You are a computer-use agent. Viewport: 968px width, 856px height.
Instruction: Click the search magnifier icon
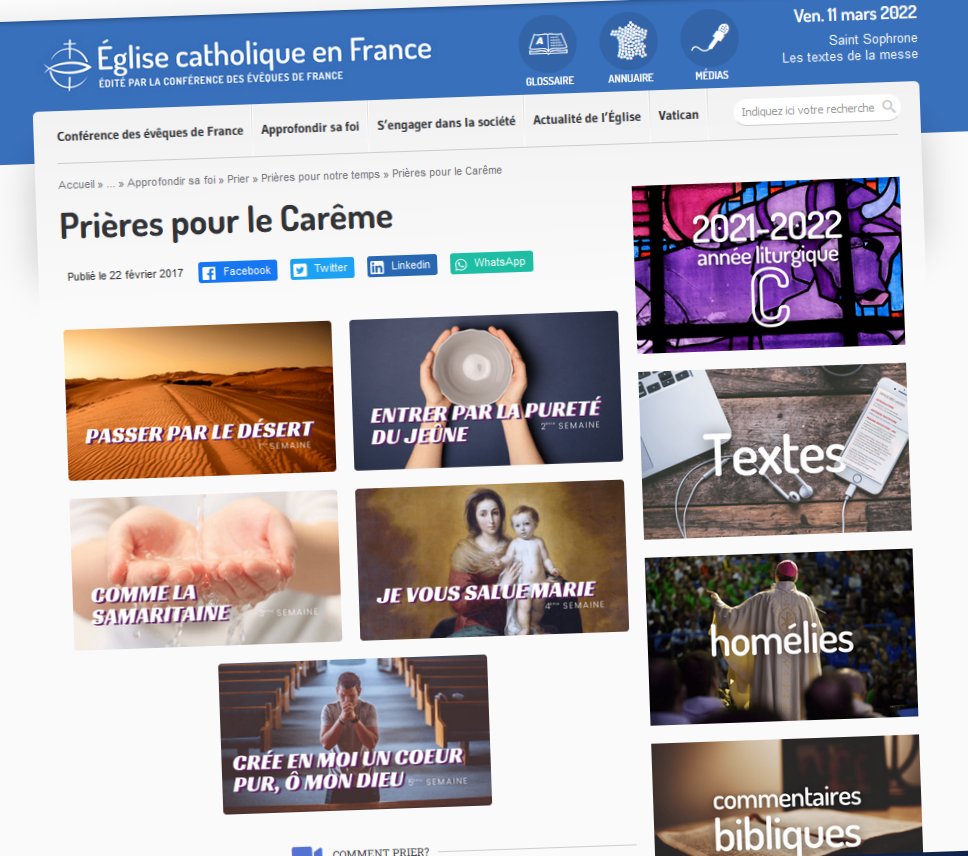click(888, 106)
